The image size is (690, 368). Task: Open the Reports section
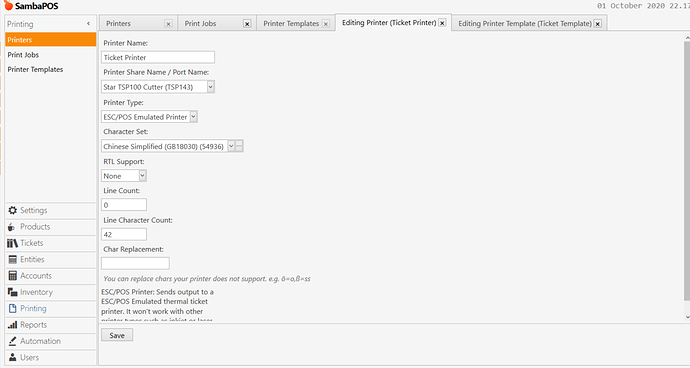pos(51,325)
